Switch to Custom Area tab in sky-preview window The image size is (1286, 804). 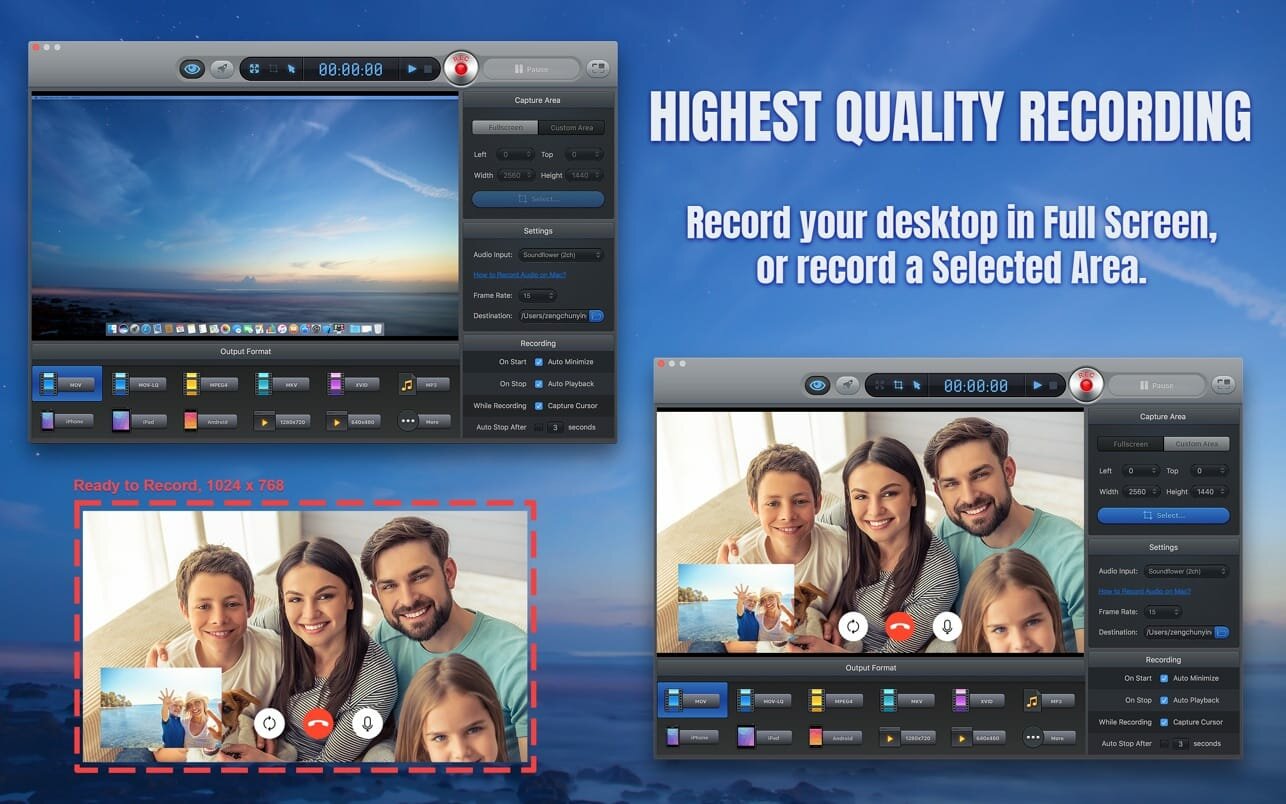coord(571,128)
